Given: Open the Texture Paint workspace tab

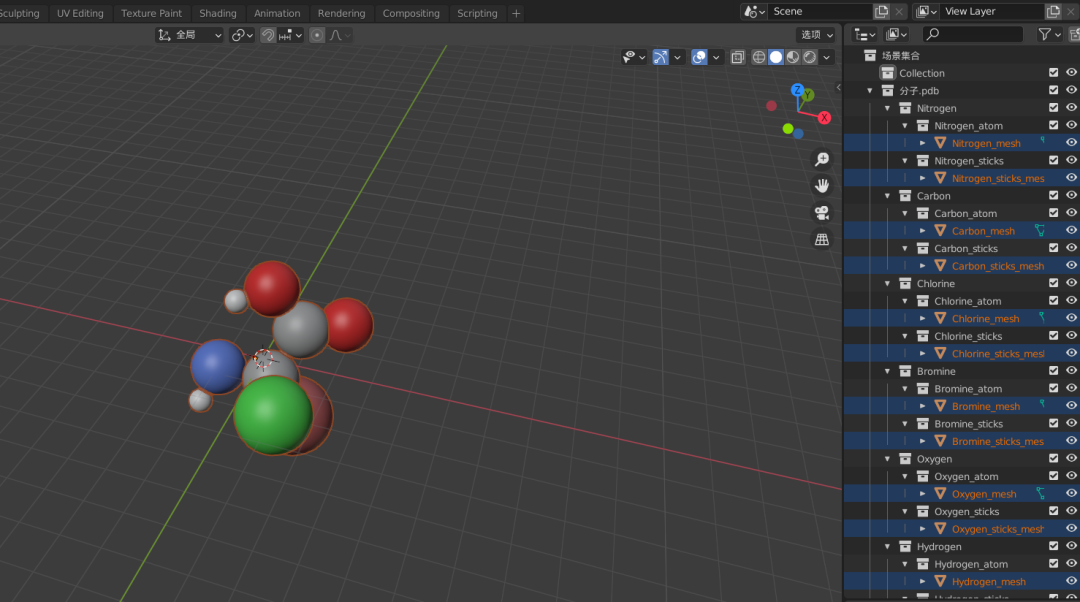Looking at the screenshot, I should click(x=152, y=13).
